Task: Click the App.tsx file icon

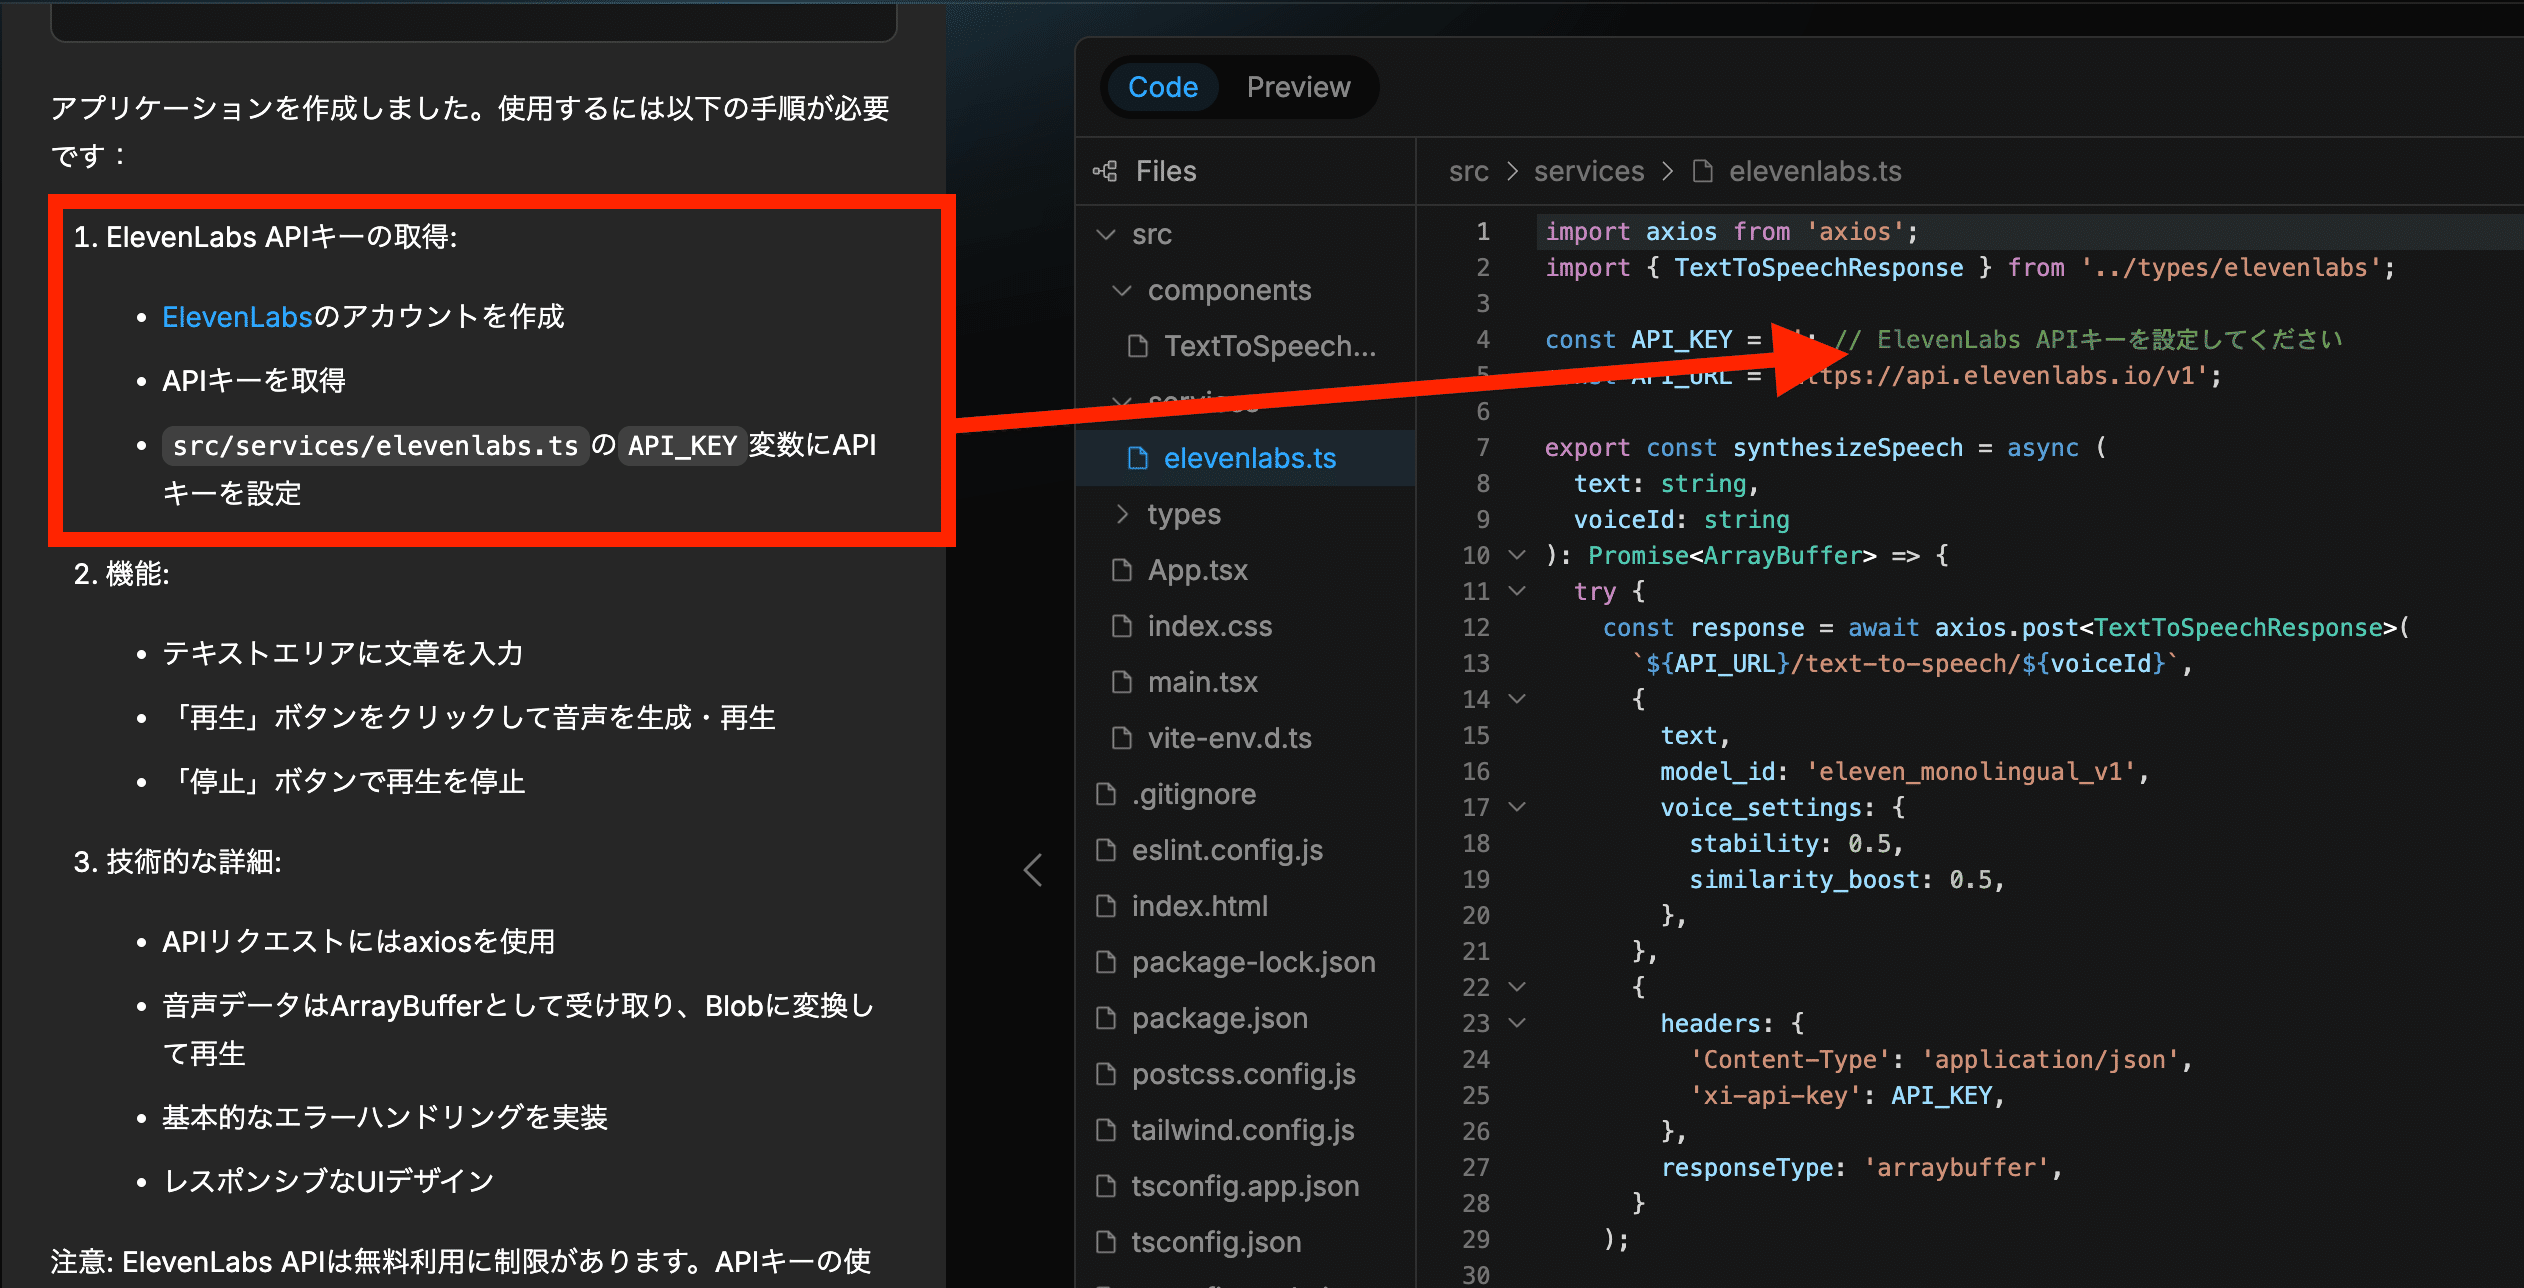Action: point(1122,570)
